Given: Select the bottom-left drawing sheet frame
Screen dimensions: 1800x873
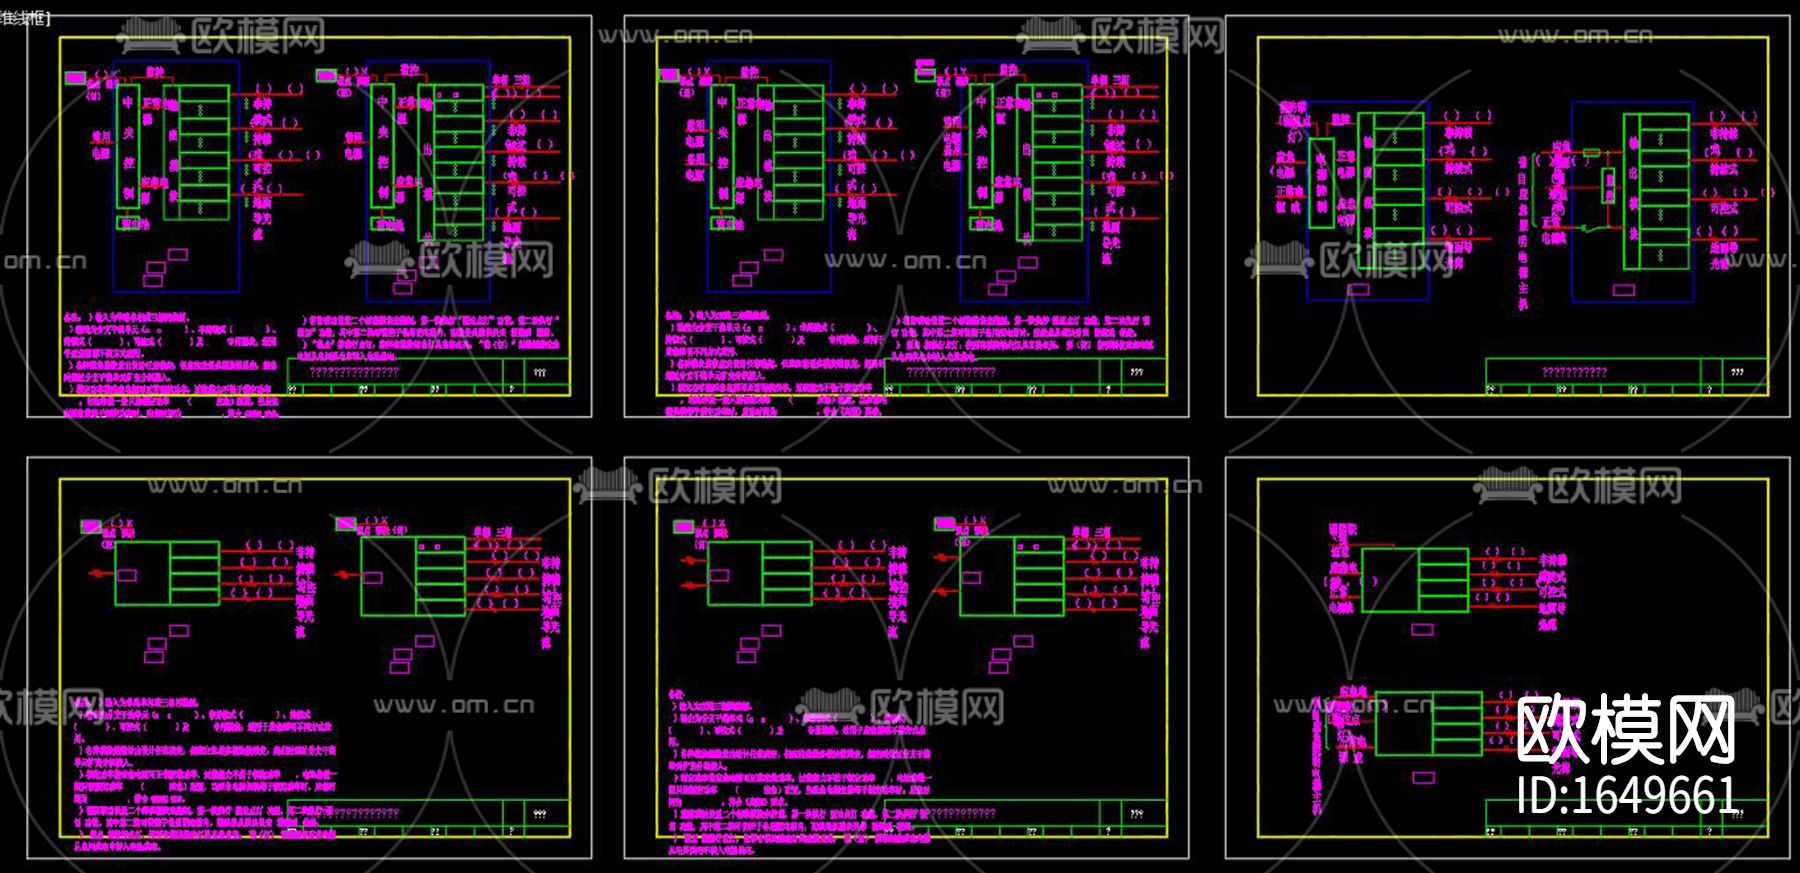Looking at the screenshot, I should (x=309, y=658).
